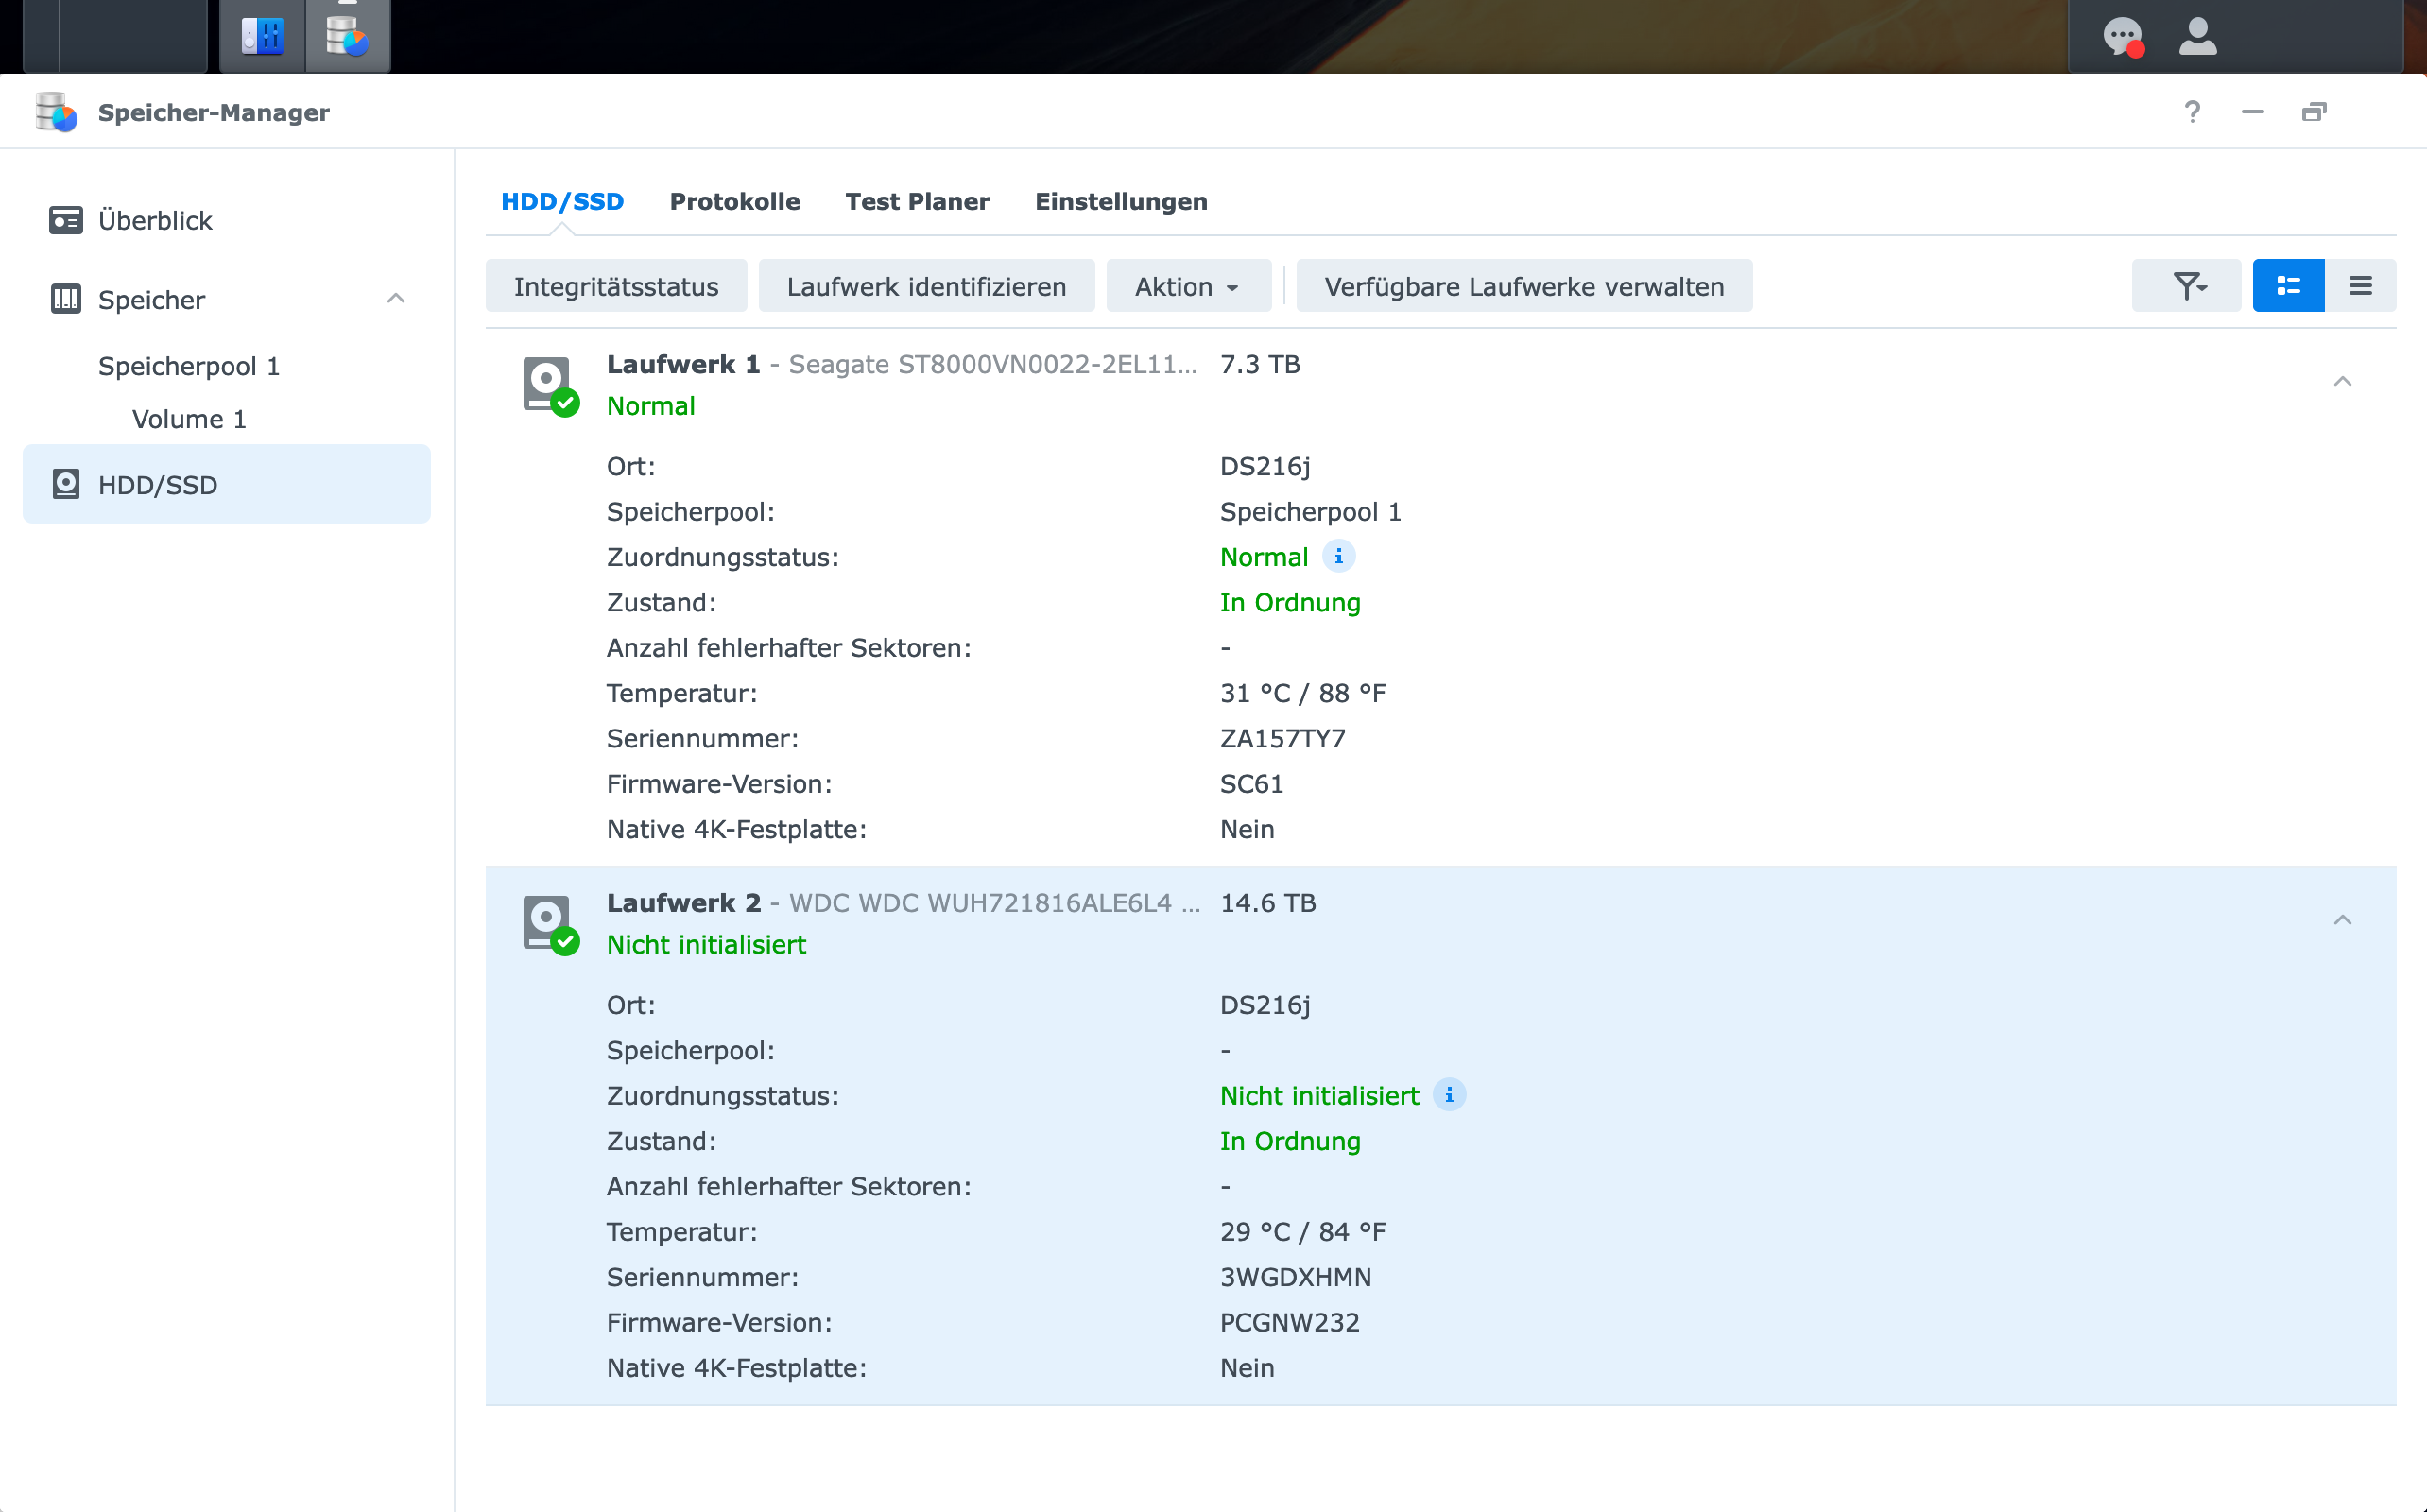The height and width of the screenshot is (1512, 2427).
Task: Click temperature 29 °C / 84 °F
Action: point(1303,1232)
